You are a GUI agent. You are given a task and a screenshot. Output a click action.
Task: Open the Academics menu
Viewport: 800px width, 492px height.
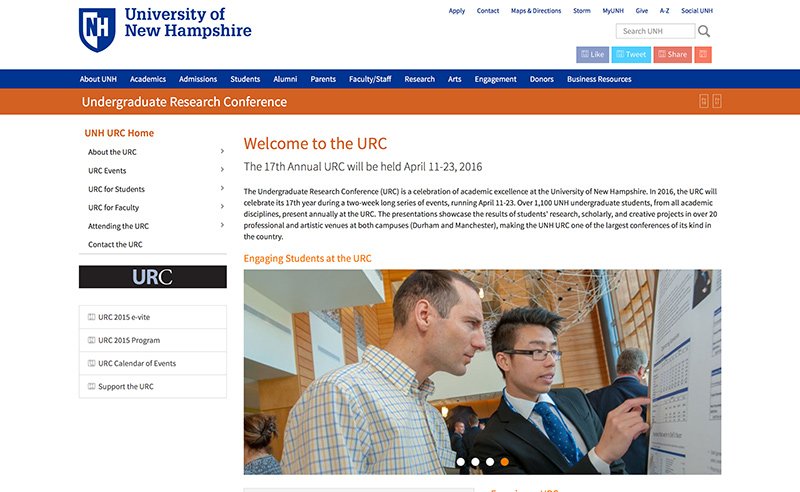point(148,79)
